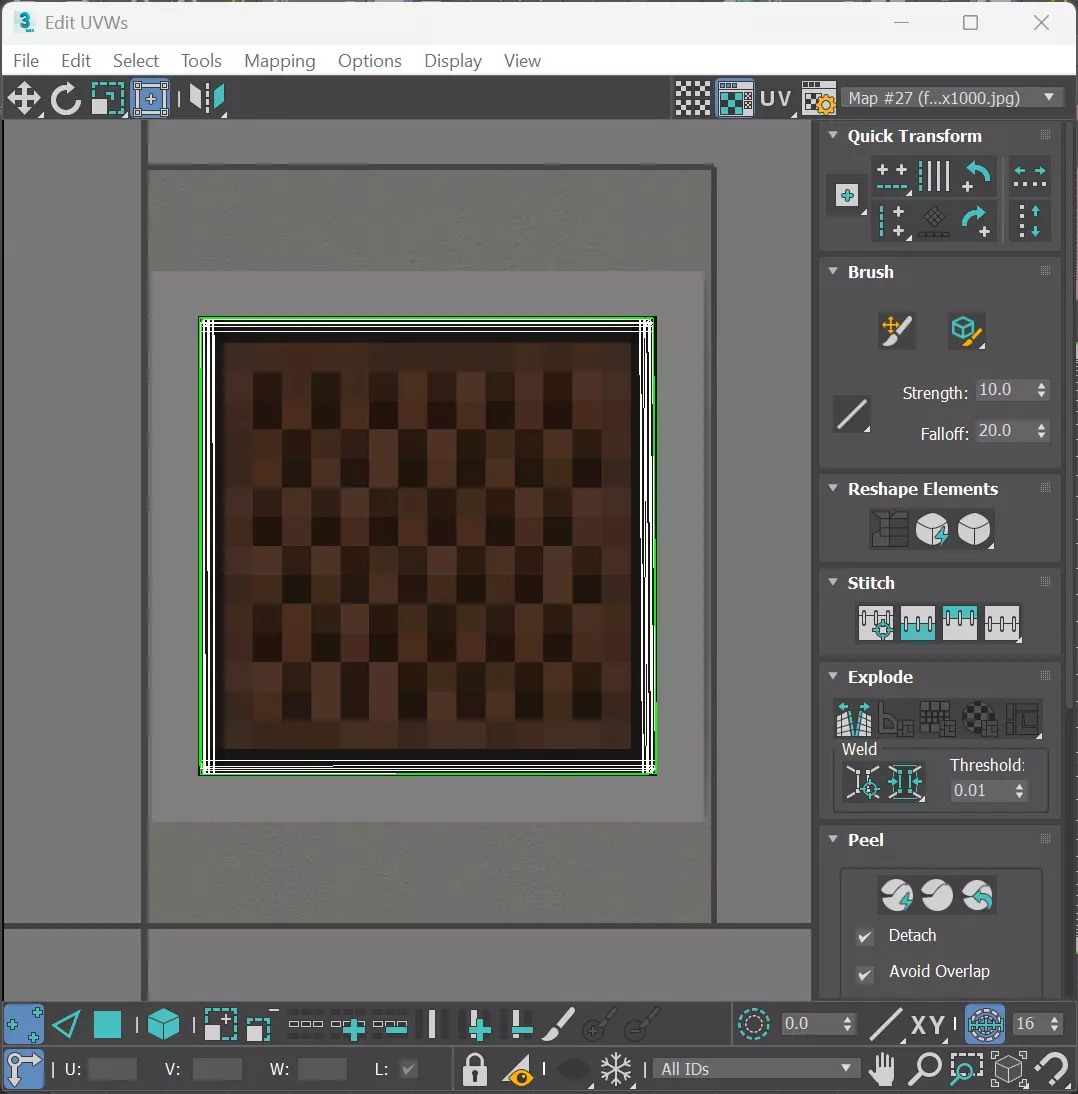
Task: Click Space Vertically icon
Action: tap(1030, 222)
